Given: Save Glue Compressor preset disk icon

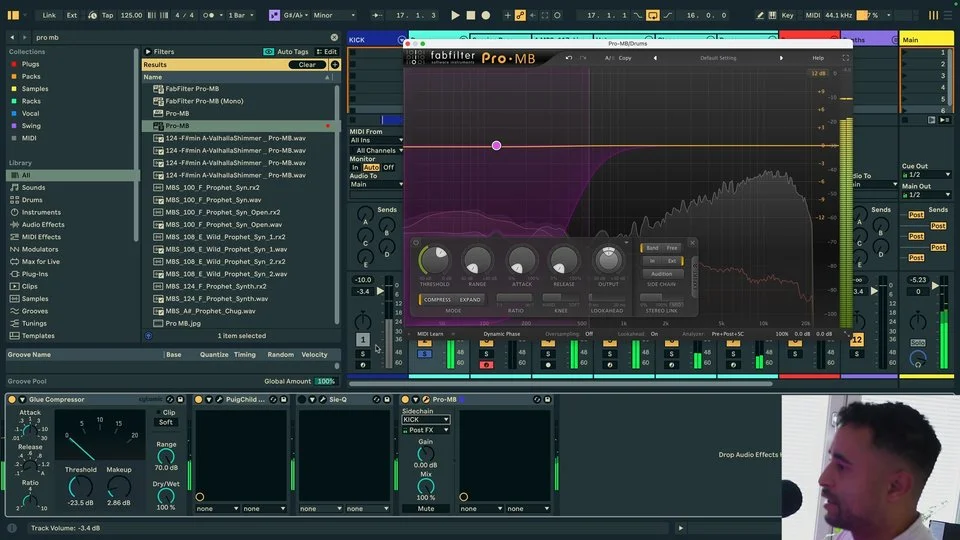Looking at the screenshot, I should [x=181, y=400].
